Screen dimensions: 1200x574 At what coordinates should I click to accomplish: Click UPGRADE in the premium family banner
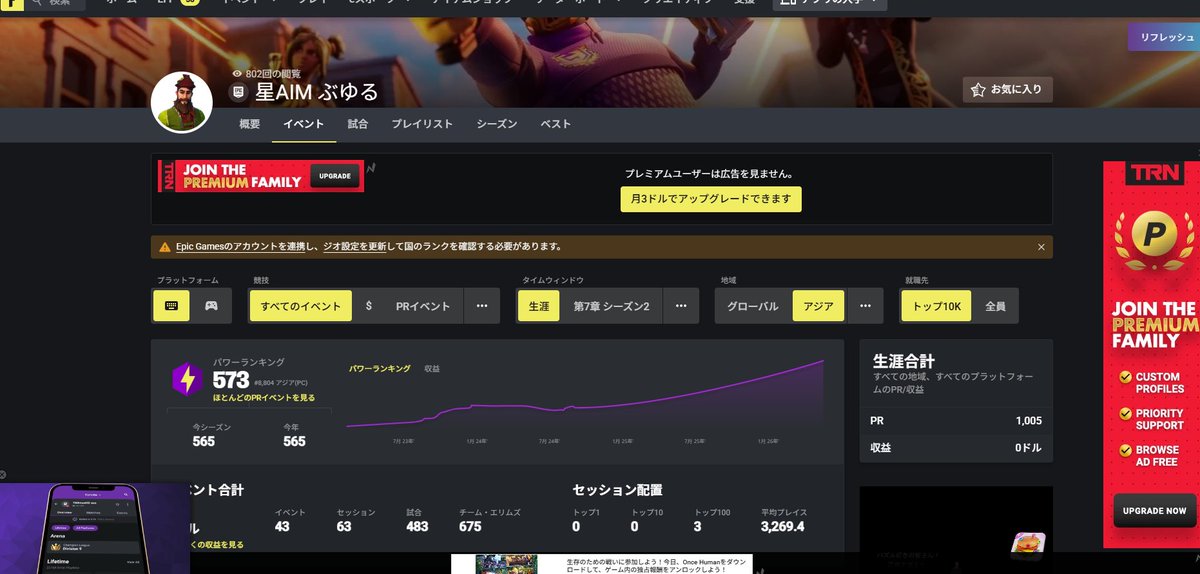pyautogui.click(x=335, y=176)
